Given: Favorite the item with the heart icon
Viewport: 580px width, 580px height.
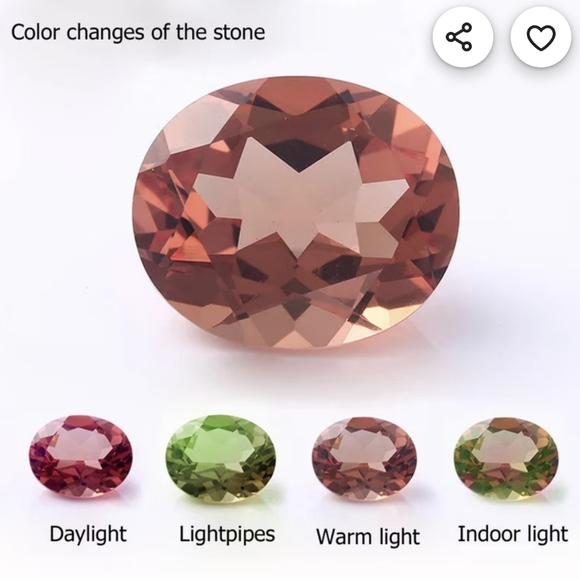Looking at the screenshot, I should pos(541,37).
